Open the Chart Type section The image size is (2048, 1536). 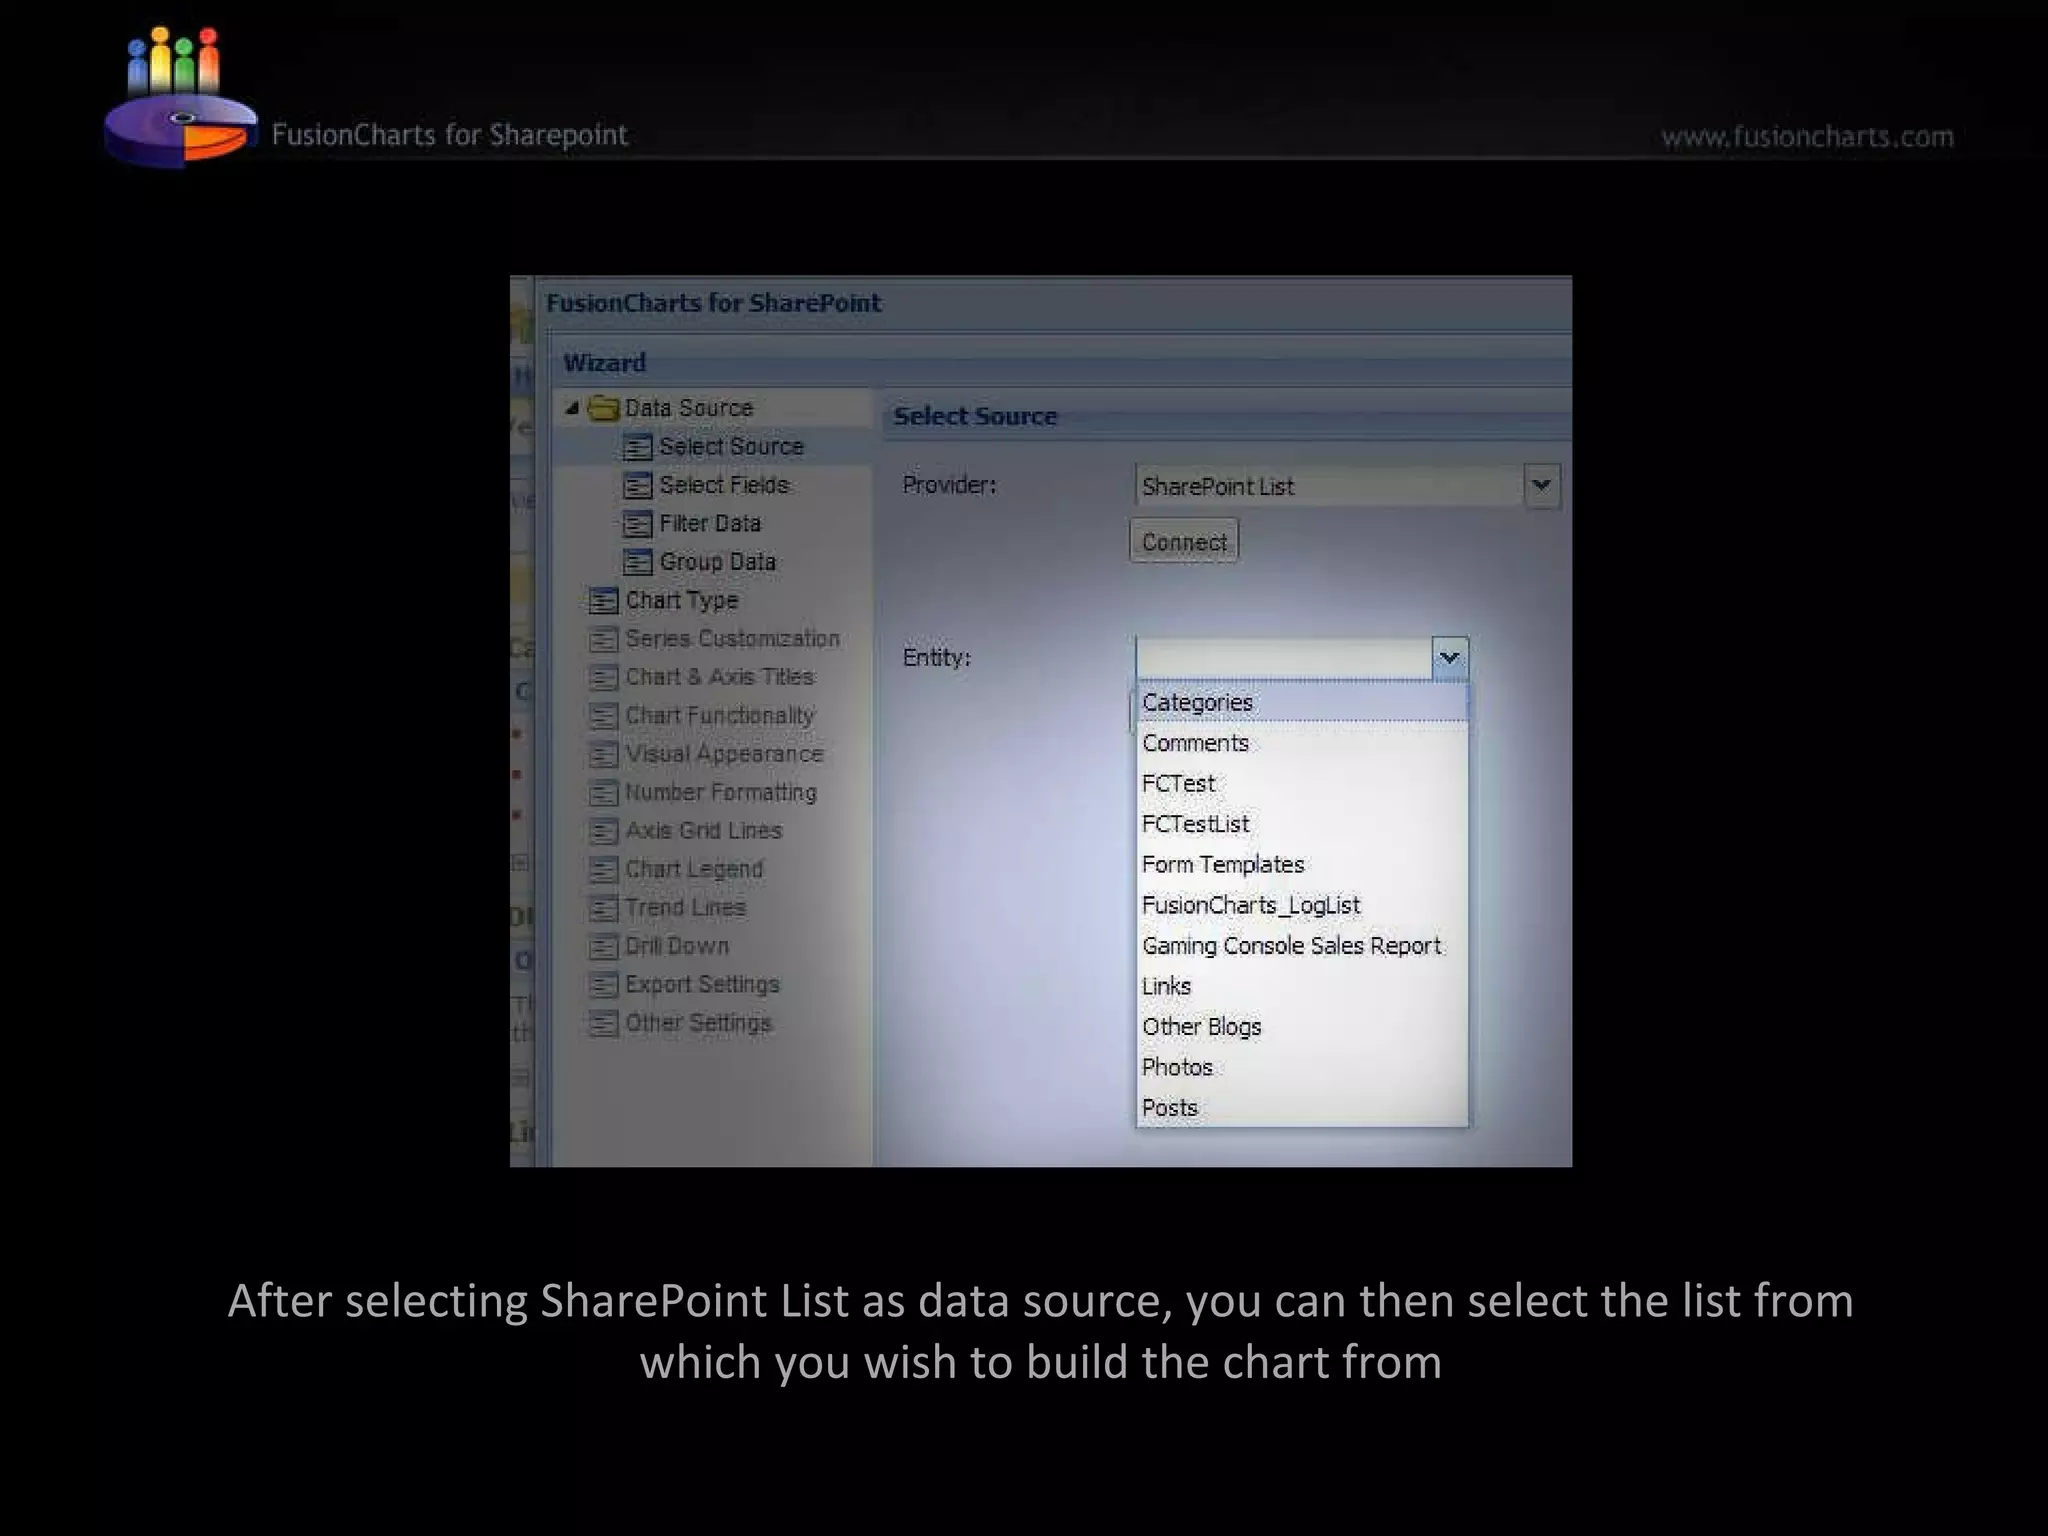tap(681, 600)
